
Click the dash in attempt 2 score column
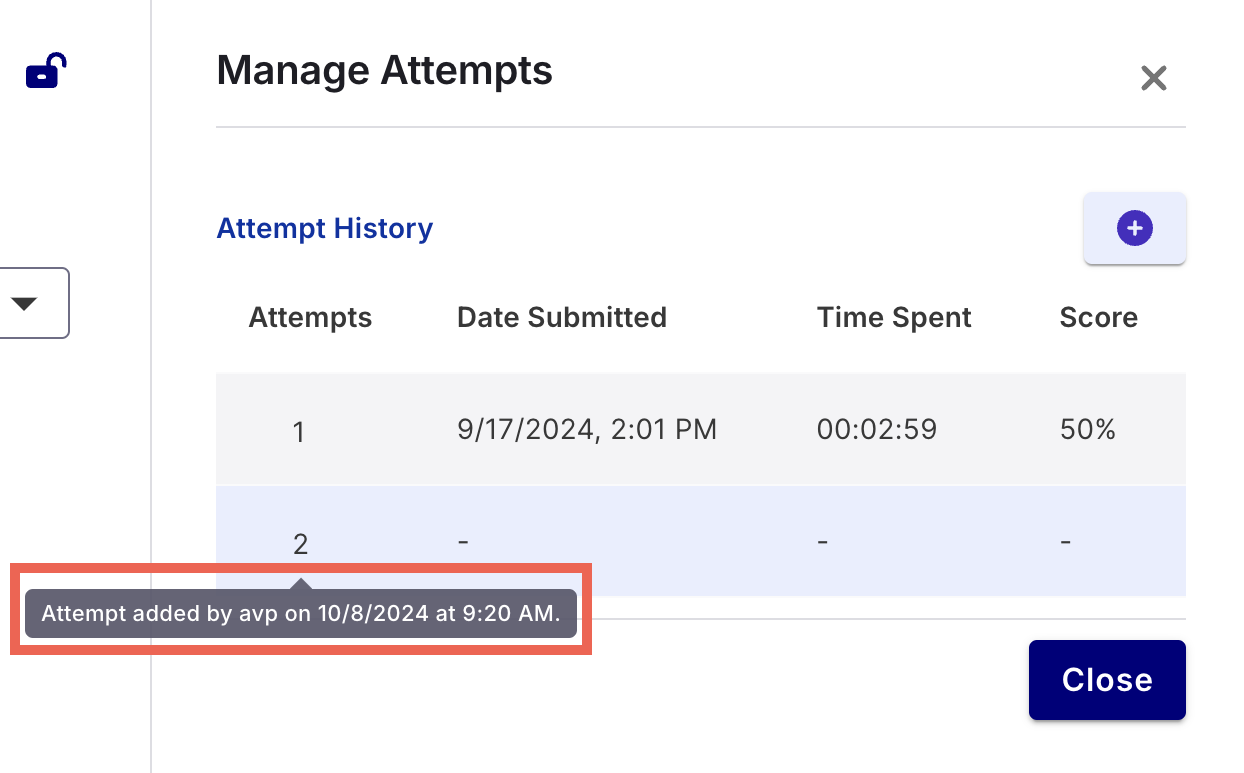[1066, 541]
